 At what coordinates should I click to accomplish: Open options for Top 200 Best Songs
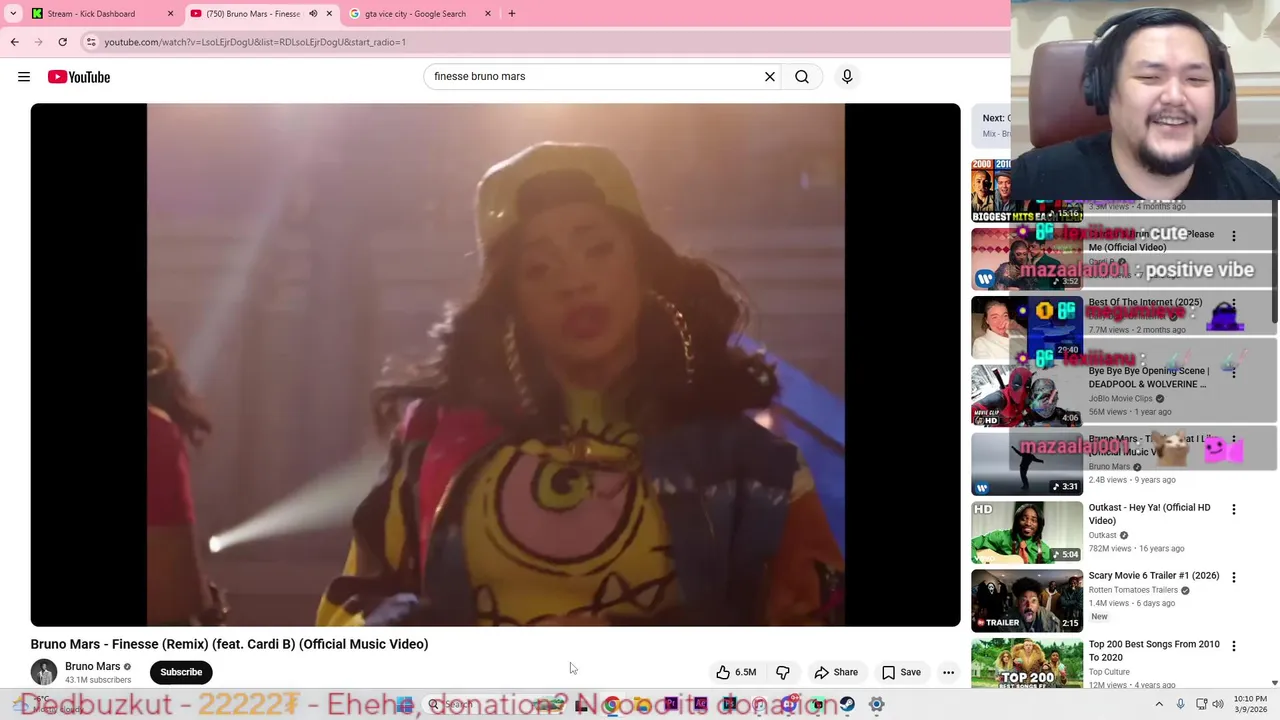click(x=1234, y=646)
